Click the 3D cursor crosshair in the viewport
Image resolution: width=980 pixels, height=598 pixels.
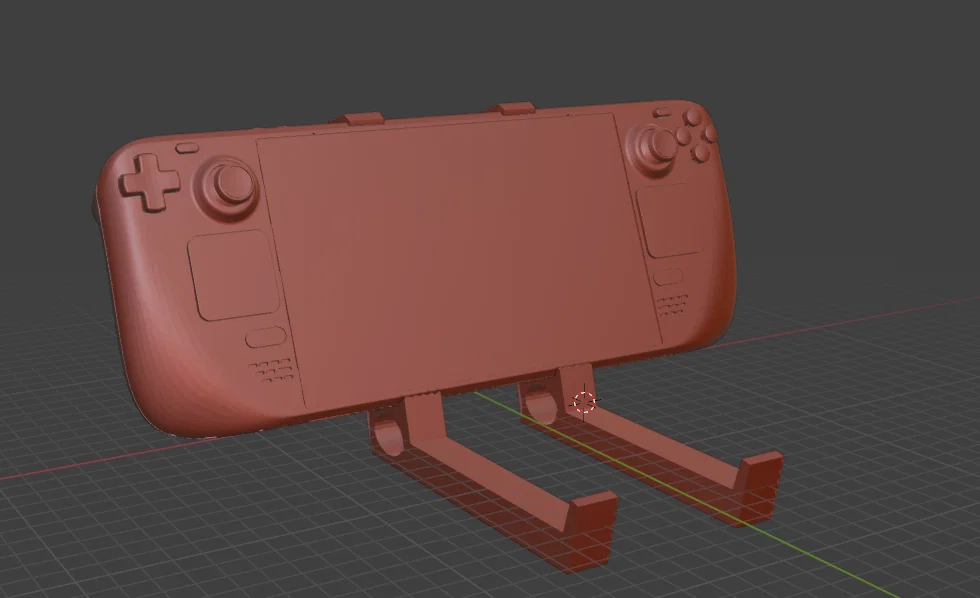[584, 402]
